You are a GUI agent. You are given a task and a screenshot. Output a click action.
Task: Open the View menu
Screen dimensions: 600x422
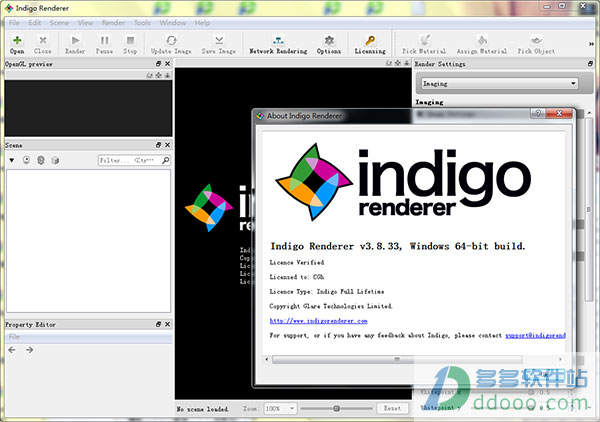click(85, 23)
